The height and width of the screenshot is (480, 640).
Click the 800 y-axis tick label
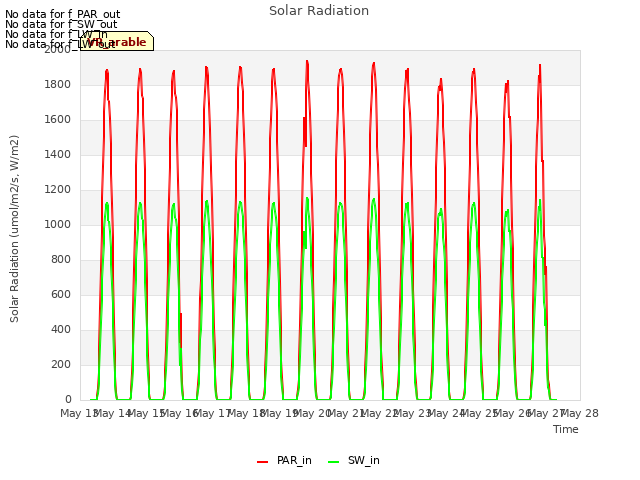point(61,260)
